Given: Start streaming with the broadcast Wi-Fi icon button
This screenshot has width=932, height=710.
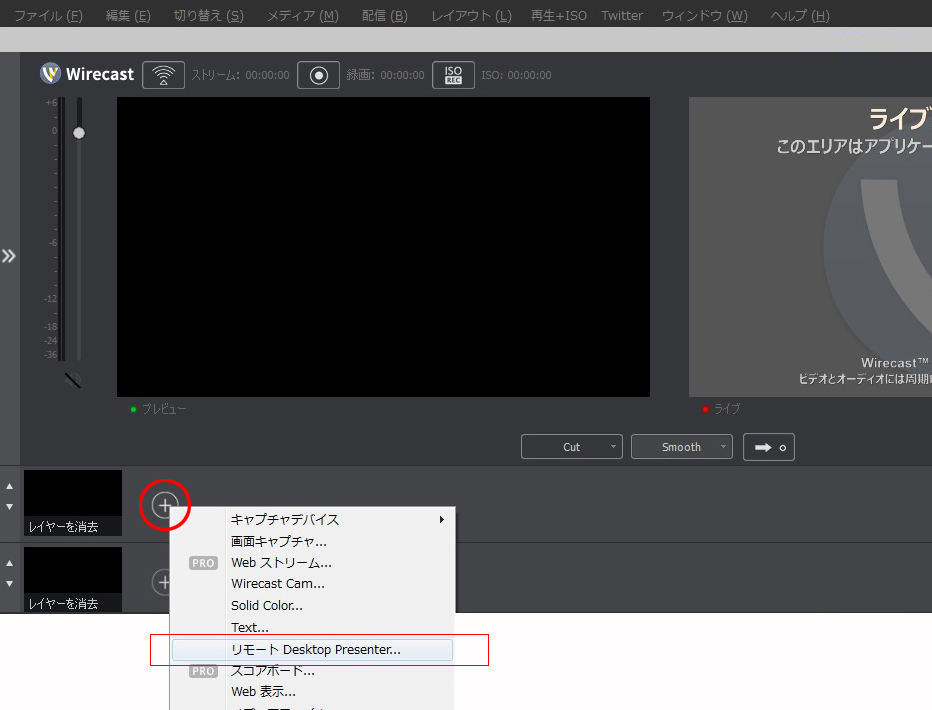Looking at the screenshot, I should tap(163, 75).
